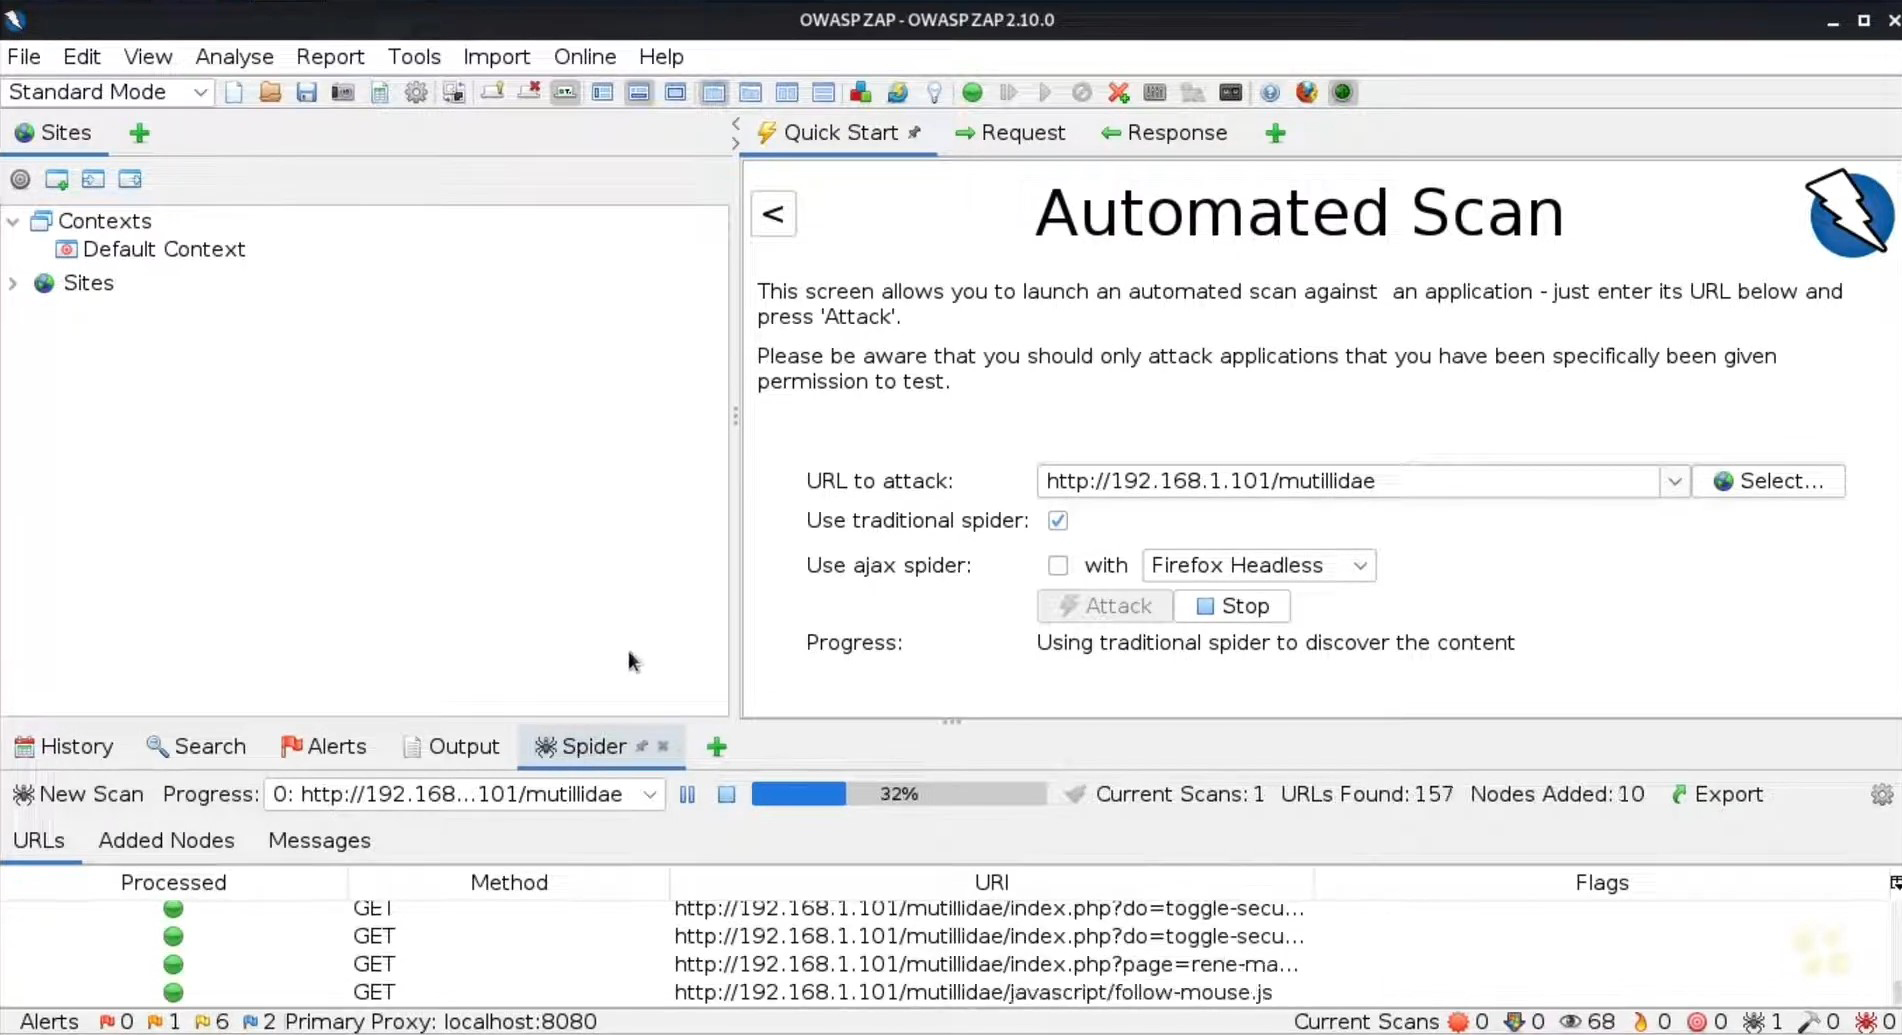1902x1035 pixels.
Task: Close the Spider tab
Action: pyautogui.click(x=663, y=747)
